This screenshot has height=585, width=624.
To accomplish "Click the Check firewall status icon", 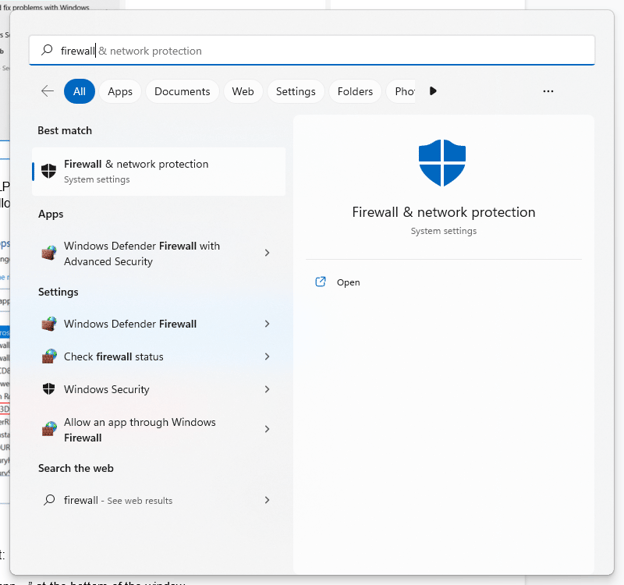I will pyautogui.click(x=49, y=357).
